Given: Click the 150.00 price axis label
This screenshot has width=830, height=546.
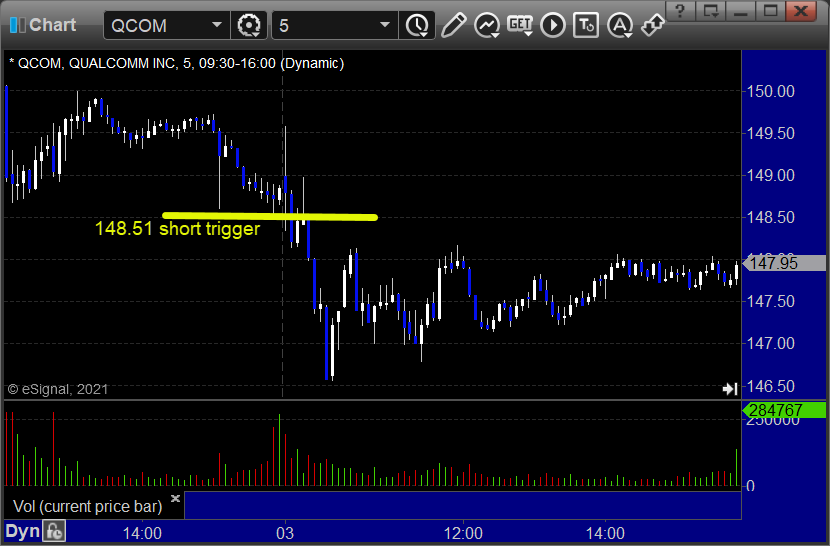Looking at the screenshot, I should point(771,91).
